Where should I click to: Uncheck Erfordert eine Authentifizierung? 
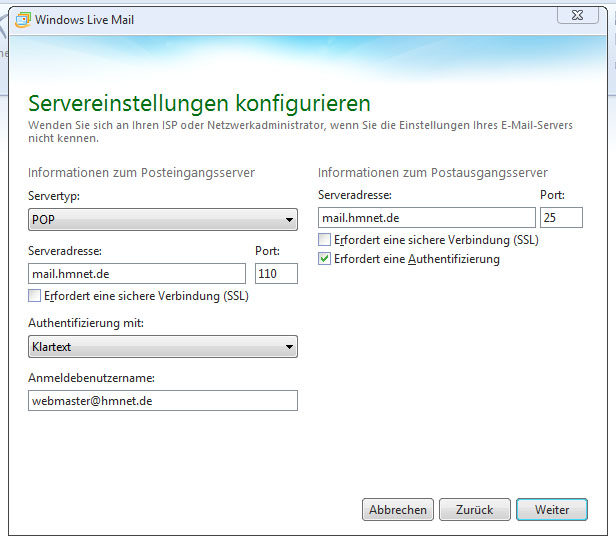click(x=324, y=259)
